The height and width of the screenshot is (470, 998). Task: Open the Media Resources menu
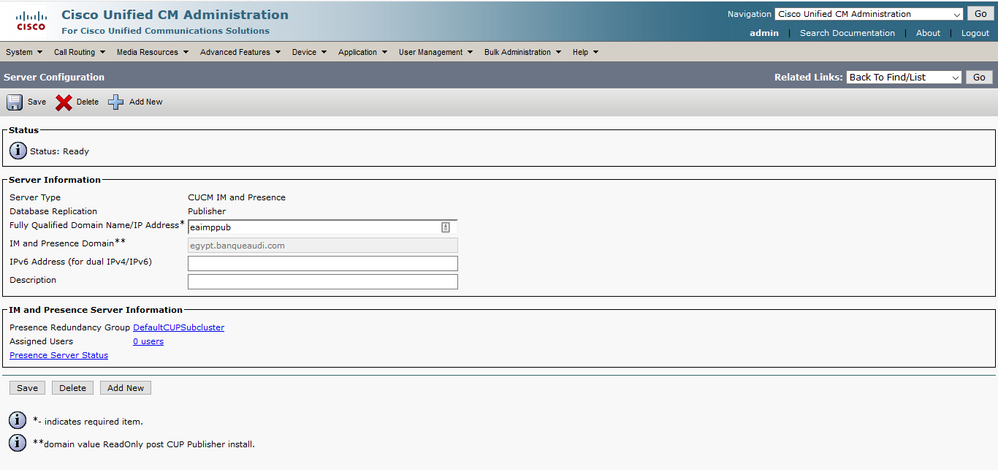[153, 52]
